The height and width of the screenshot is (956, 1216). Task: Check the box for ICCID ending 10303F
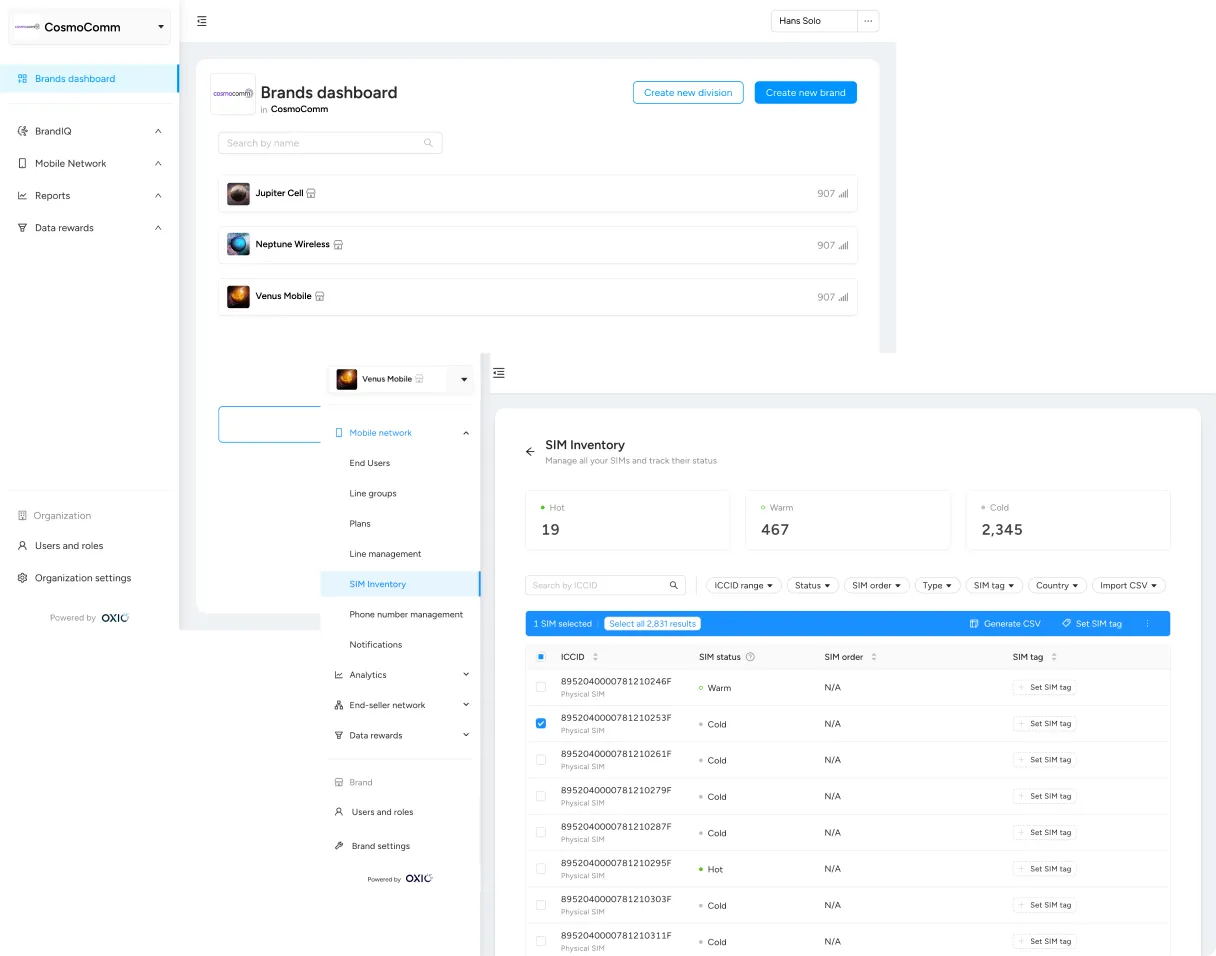click(x=541, y=905)
